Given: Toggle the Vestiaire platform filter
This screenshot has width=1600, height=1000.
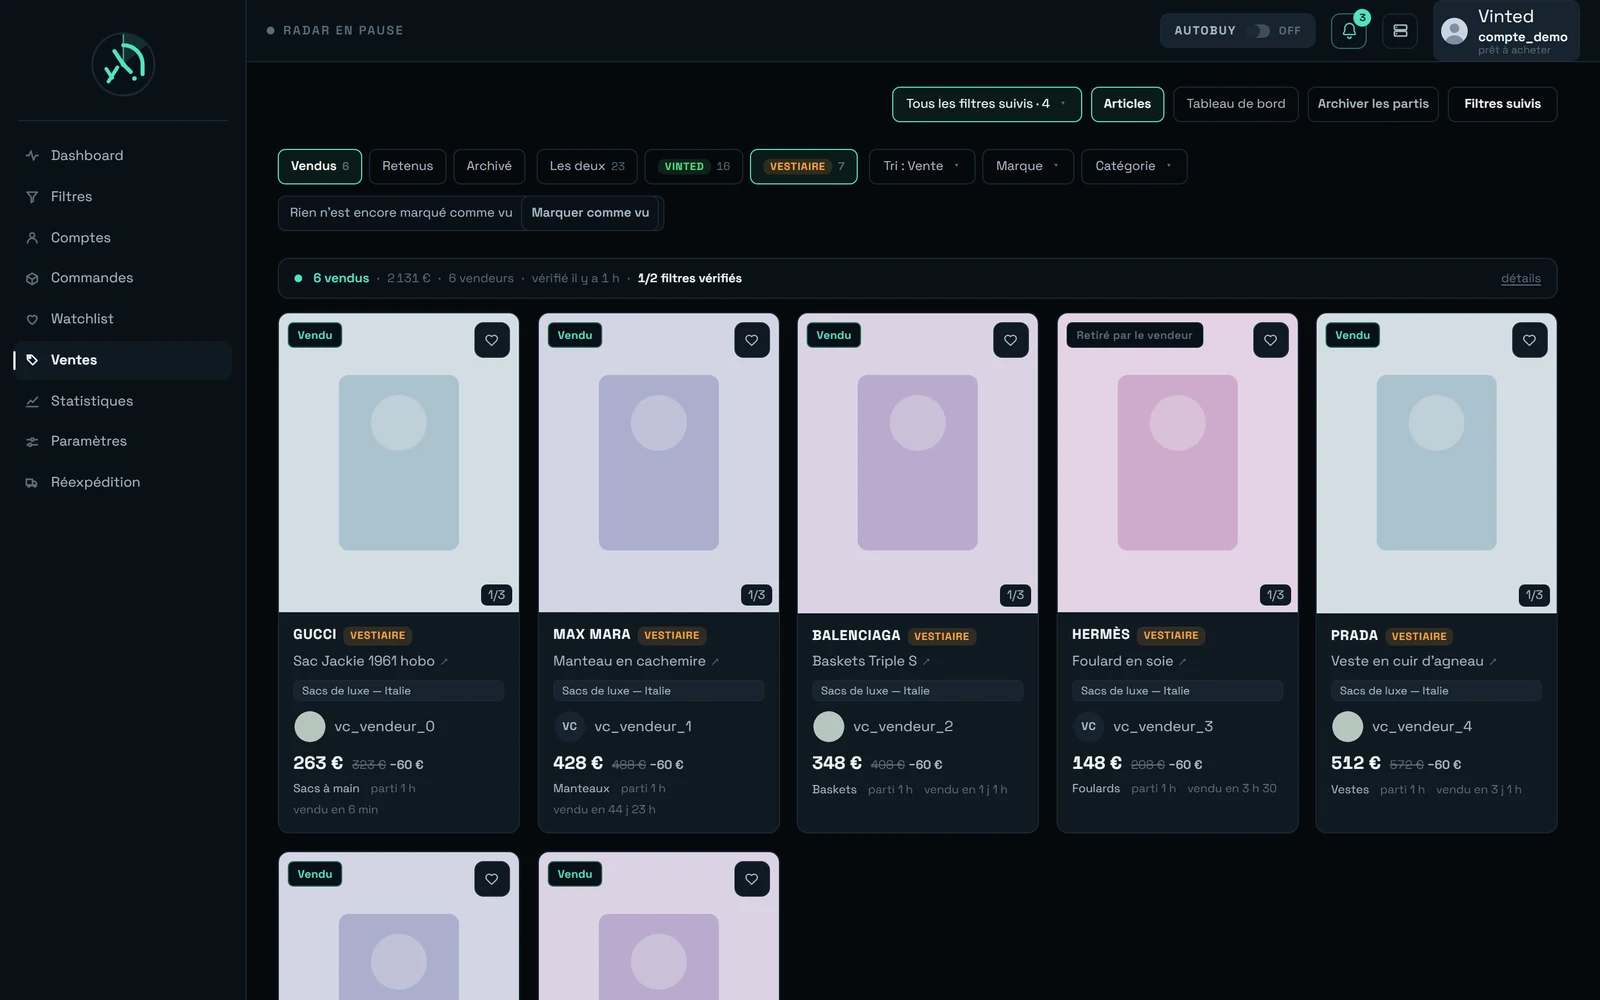Looking at the screenshot, I should click(x=804, y=166).
